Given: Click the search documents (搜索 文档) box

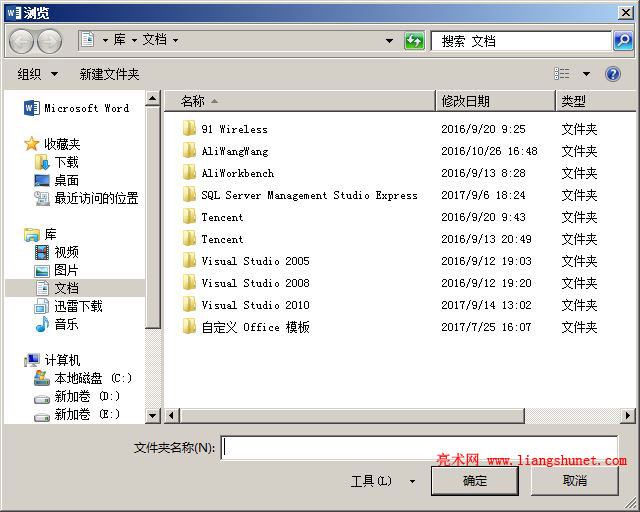Looking at the screenshot, I should click(521, 41).
